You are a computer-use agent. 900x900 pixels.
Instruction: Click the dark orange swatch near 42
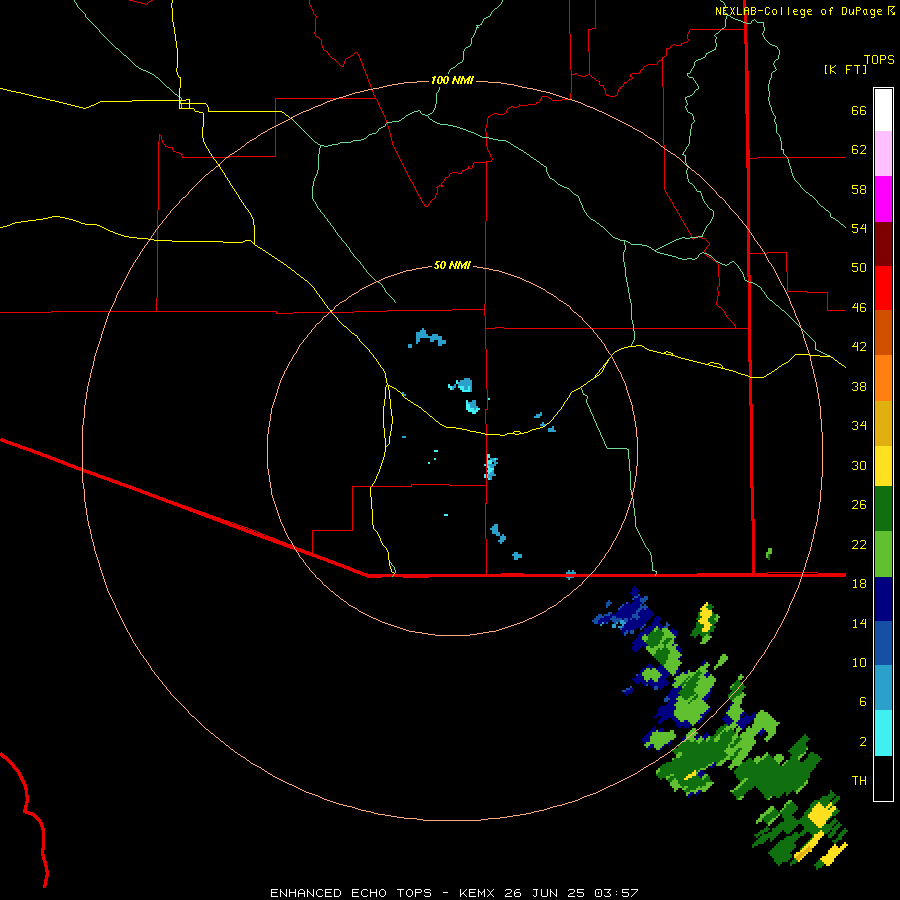point(883,332)
